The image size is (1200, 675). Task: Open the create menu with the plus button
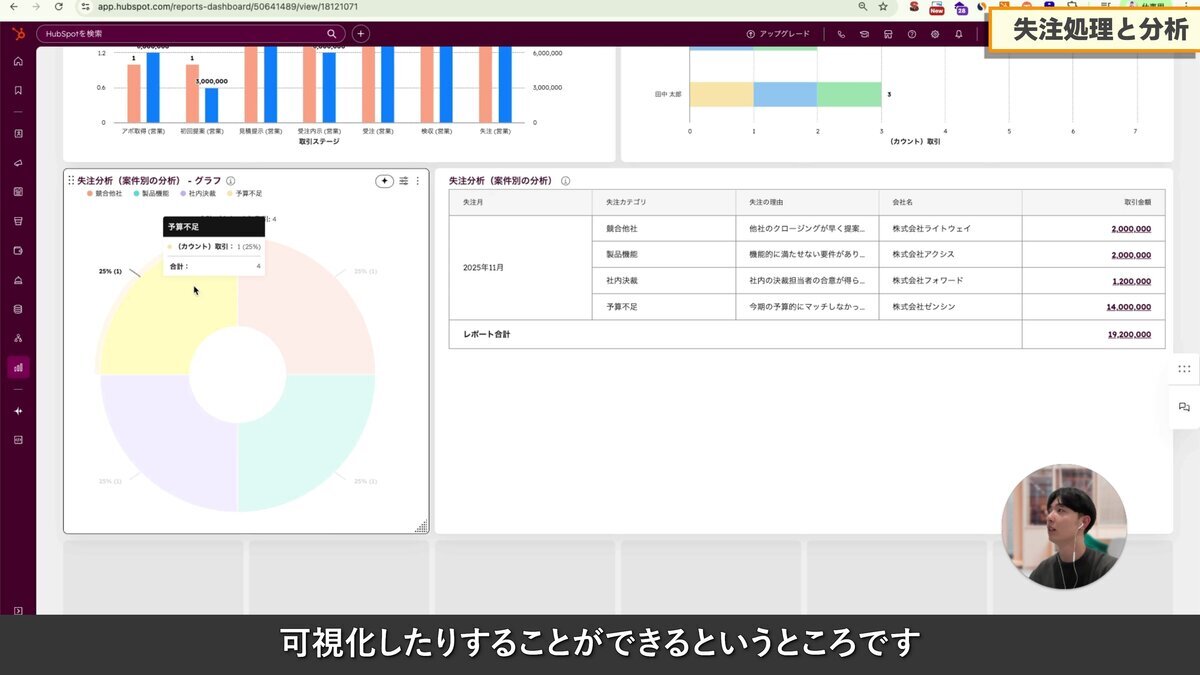[x=360, y=33]
